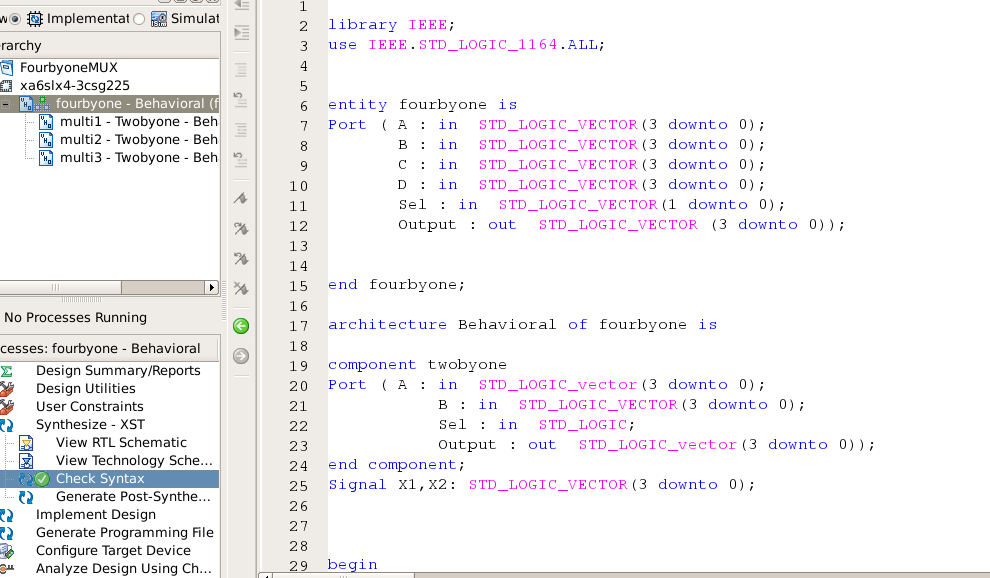Click the xa6slx4-3csg225 device chip icon
Screen dimensions: 990x578
click(x=6, y=86)
